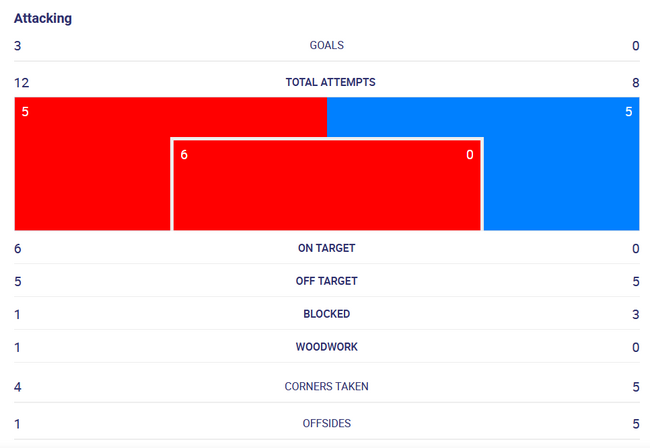Click away offsides value 5

[x=636, y=424]
